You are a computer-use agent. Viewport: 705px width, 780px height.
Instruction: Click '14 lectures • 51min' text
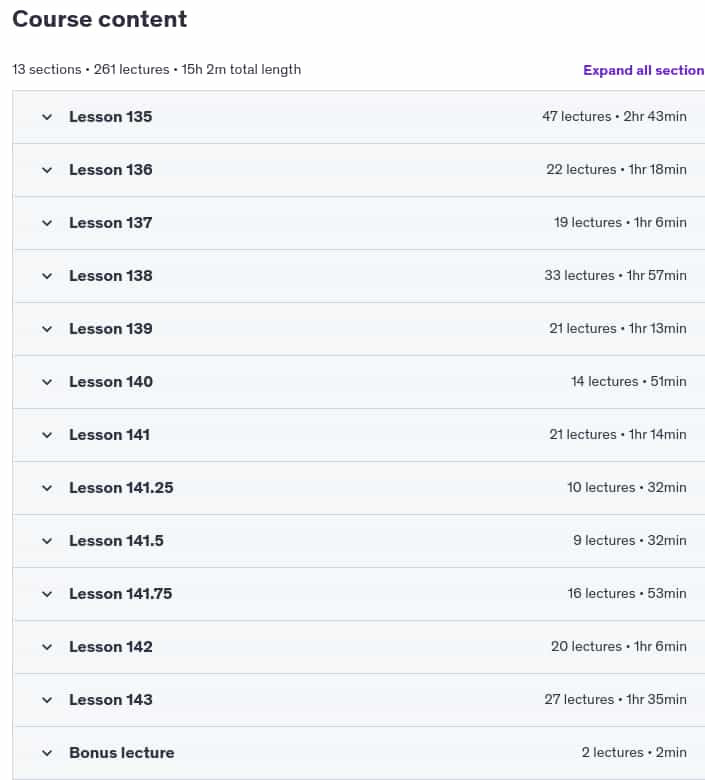(629, 382)
